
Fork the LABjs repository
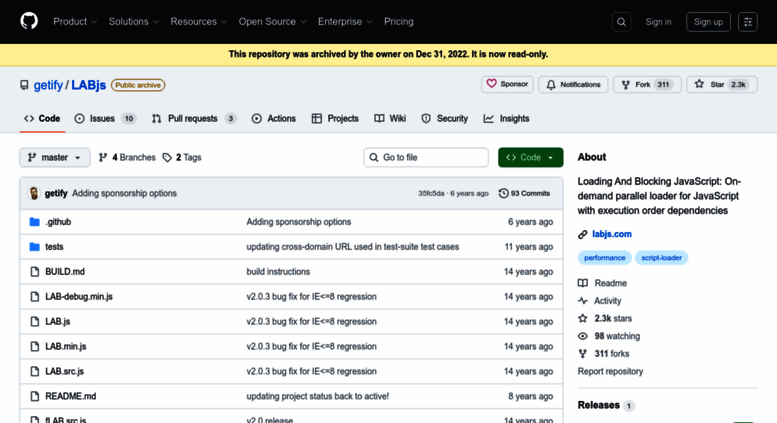tap(647, 84)
